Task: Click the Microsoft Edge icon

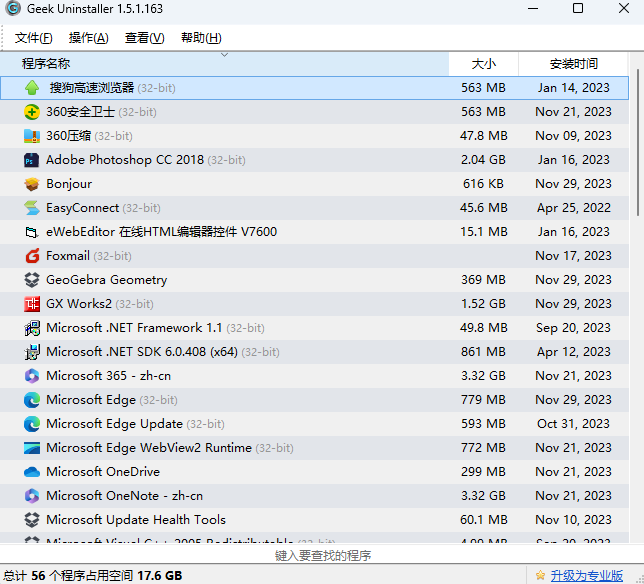Action: pyautogui.click(x=32, y=400)
